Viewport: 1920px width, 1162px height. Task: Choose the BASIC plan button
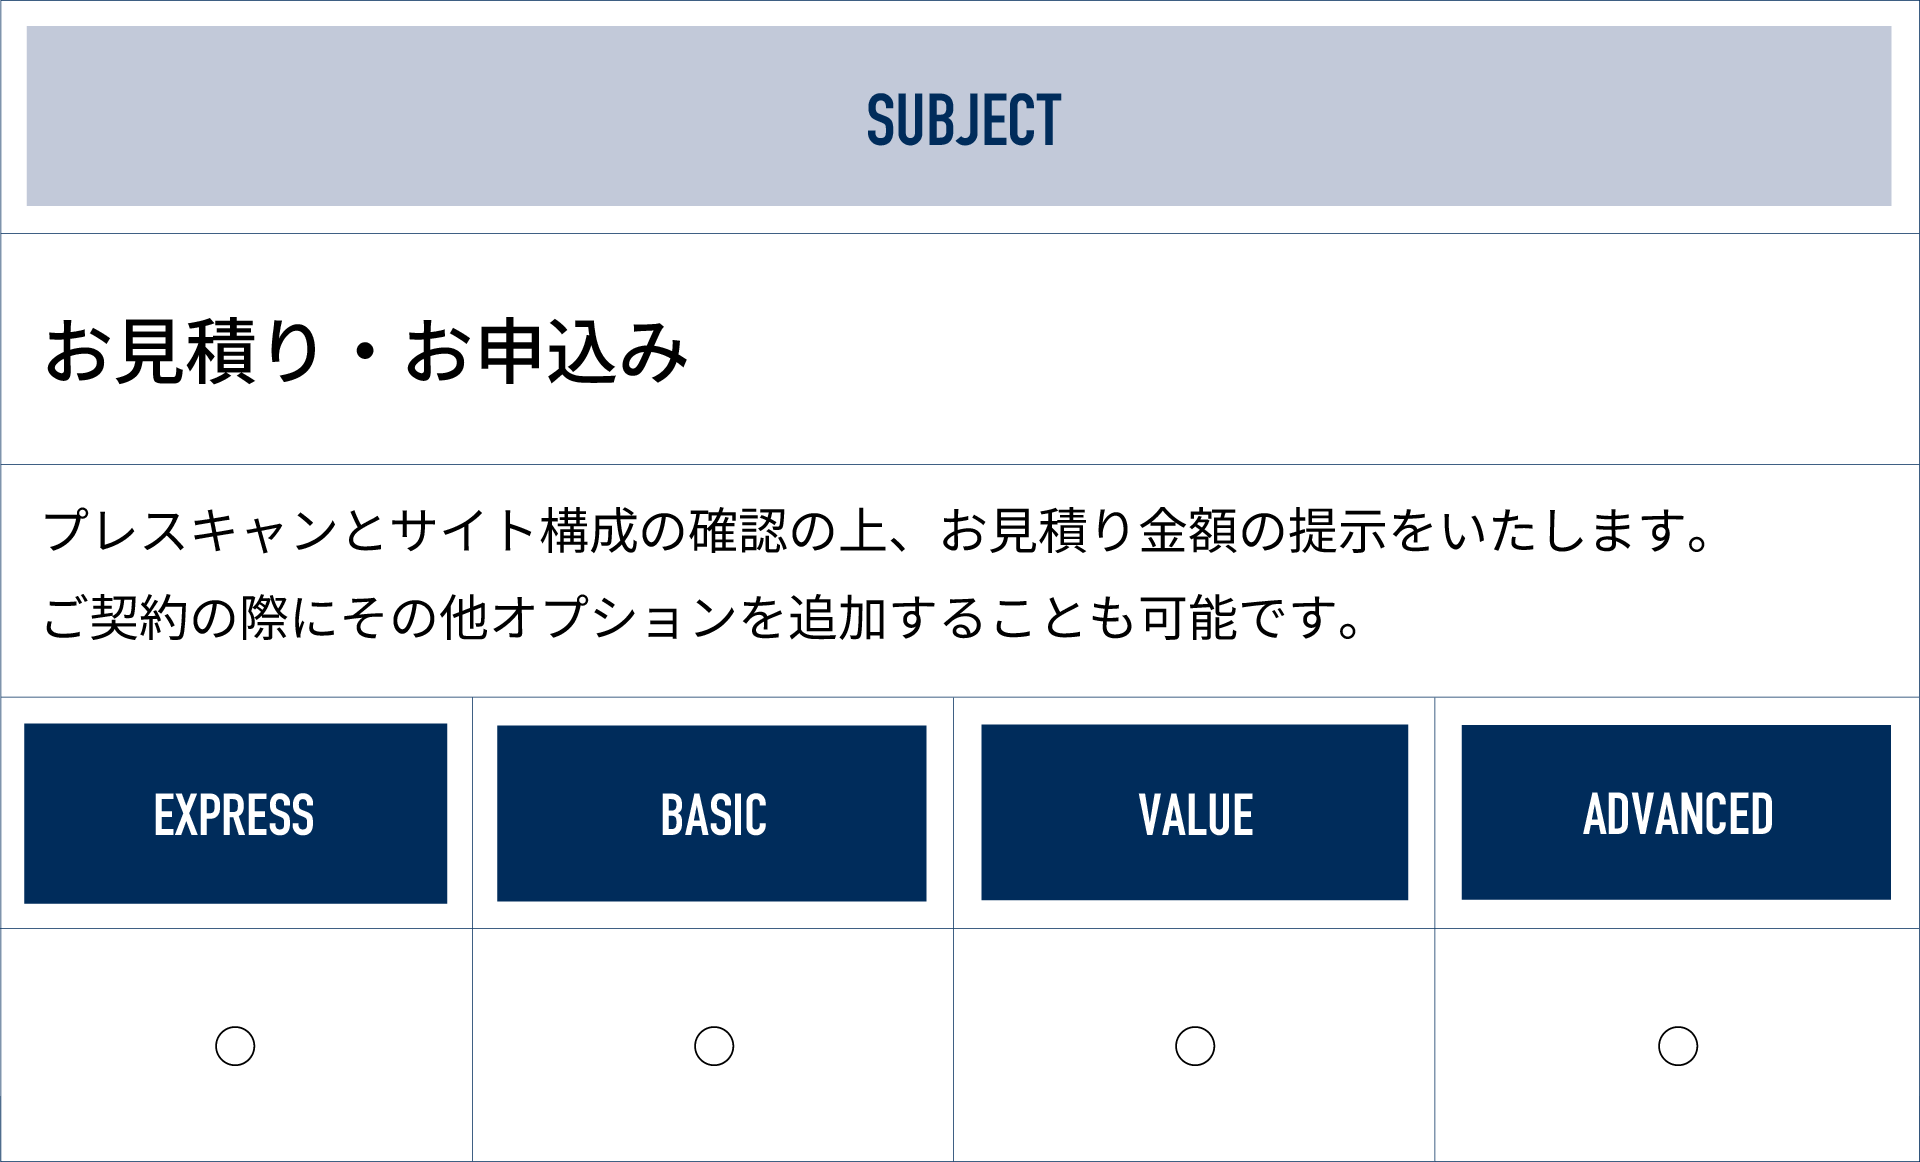pyautogui.click(x=711, y=813)
